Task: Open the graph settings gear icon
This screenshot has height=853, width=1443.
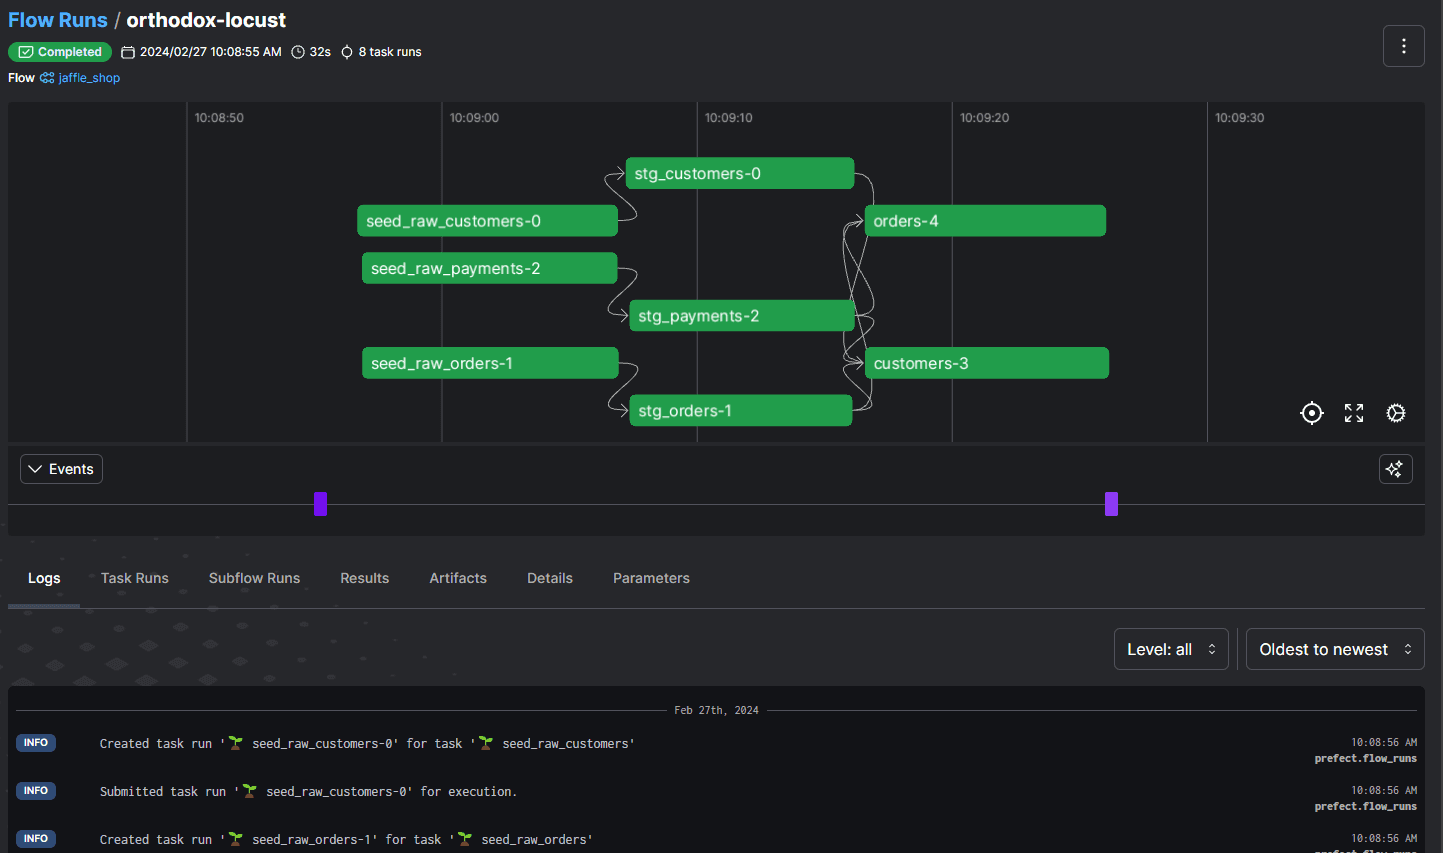Action: tap(1396, 413)
